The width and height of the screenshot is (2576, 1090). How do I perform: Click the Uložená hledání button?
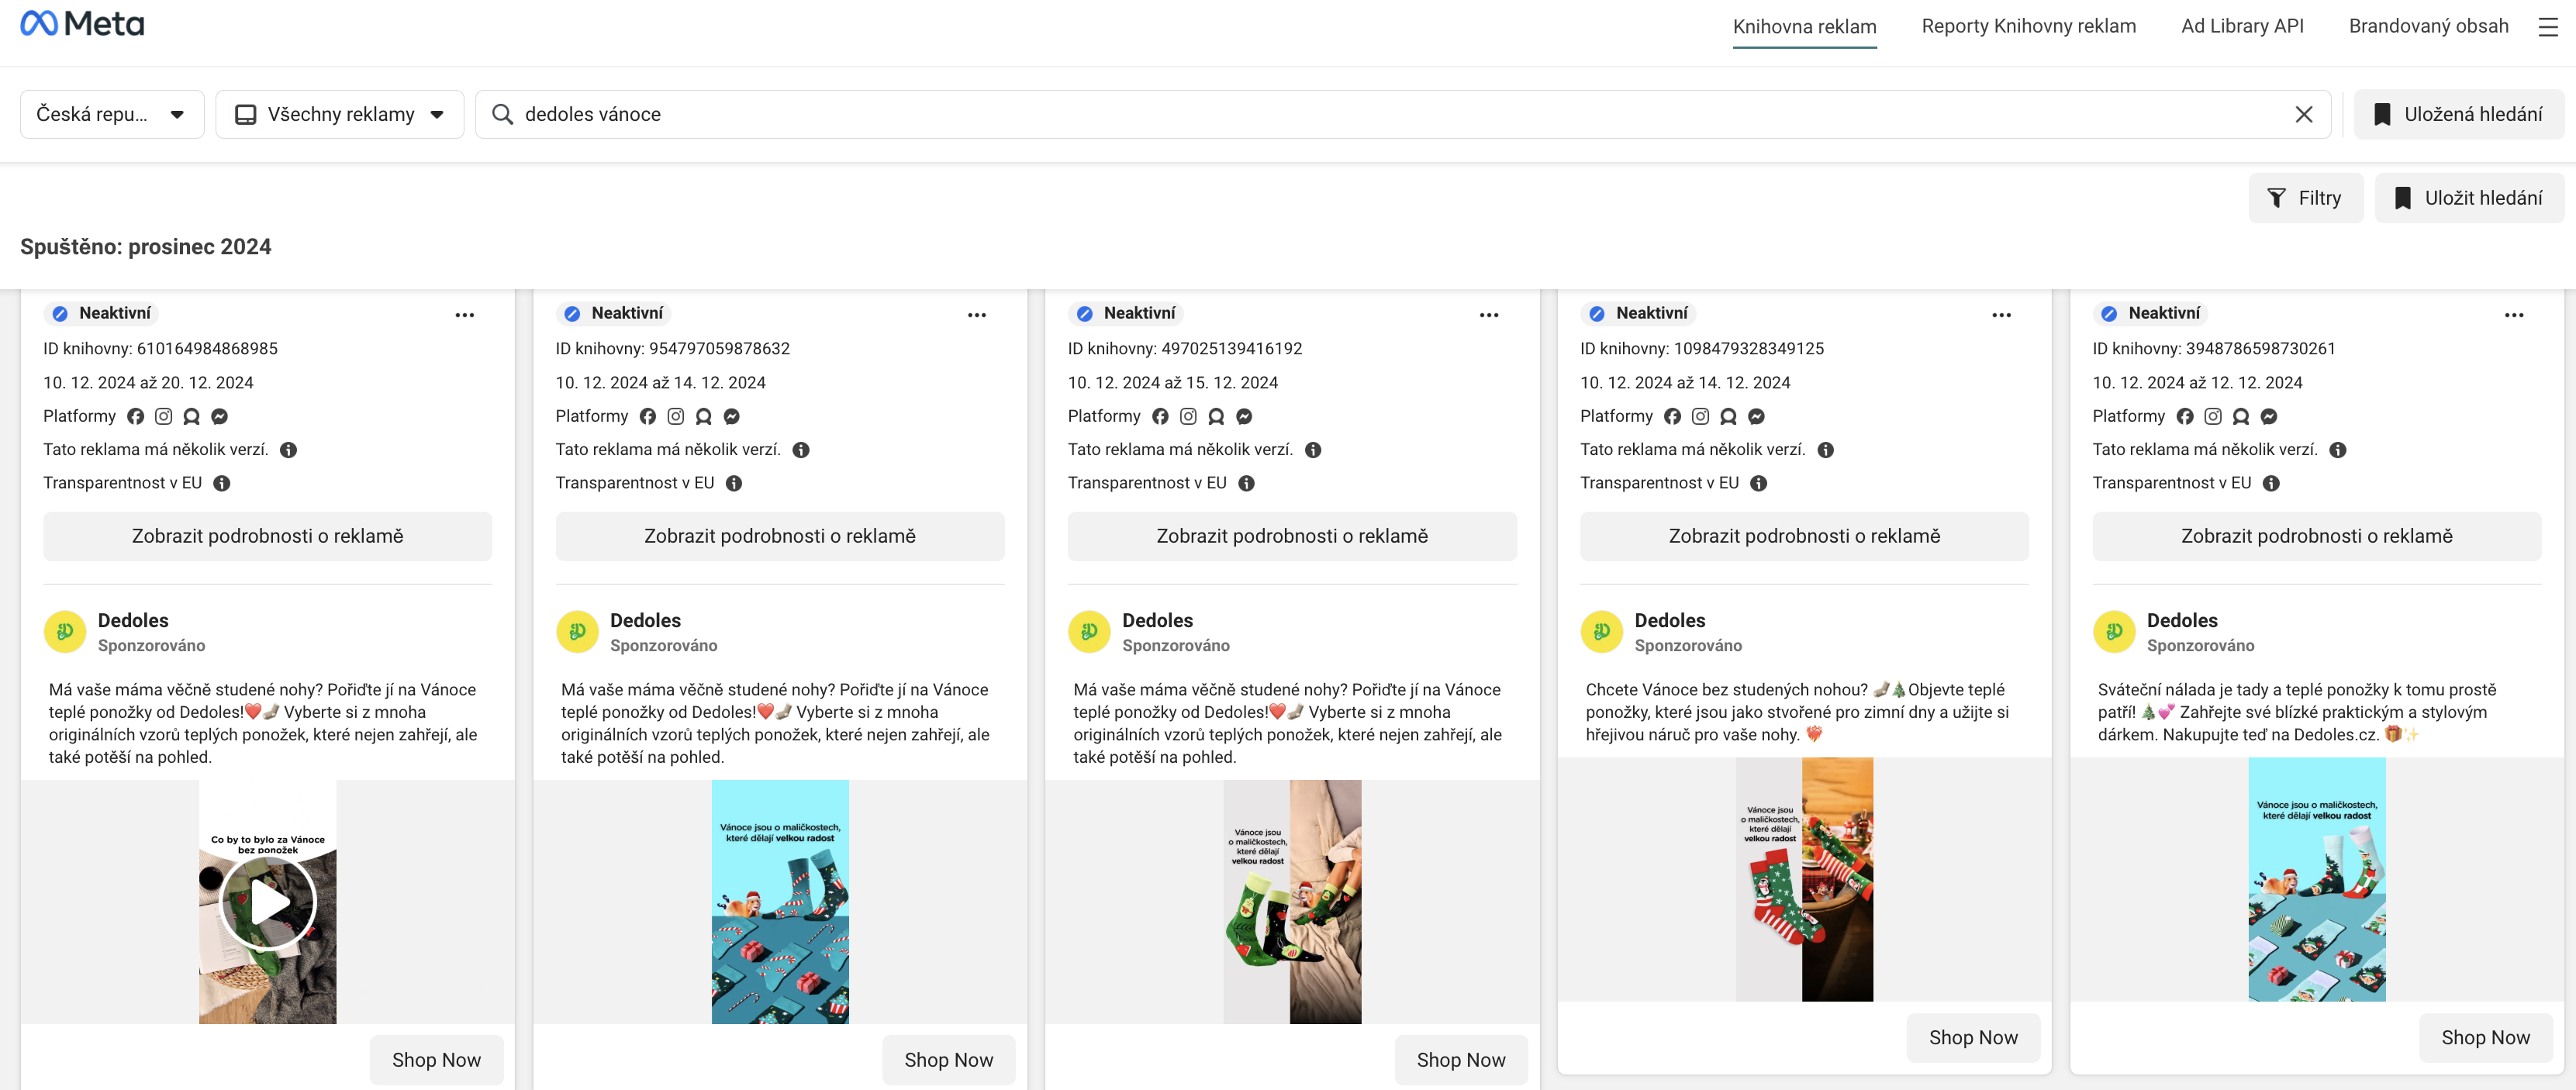(2459, 114)
